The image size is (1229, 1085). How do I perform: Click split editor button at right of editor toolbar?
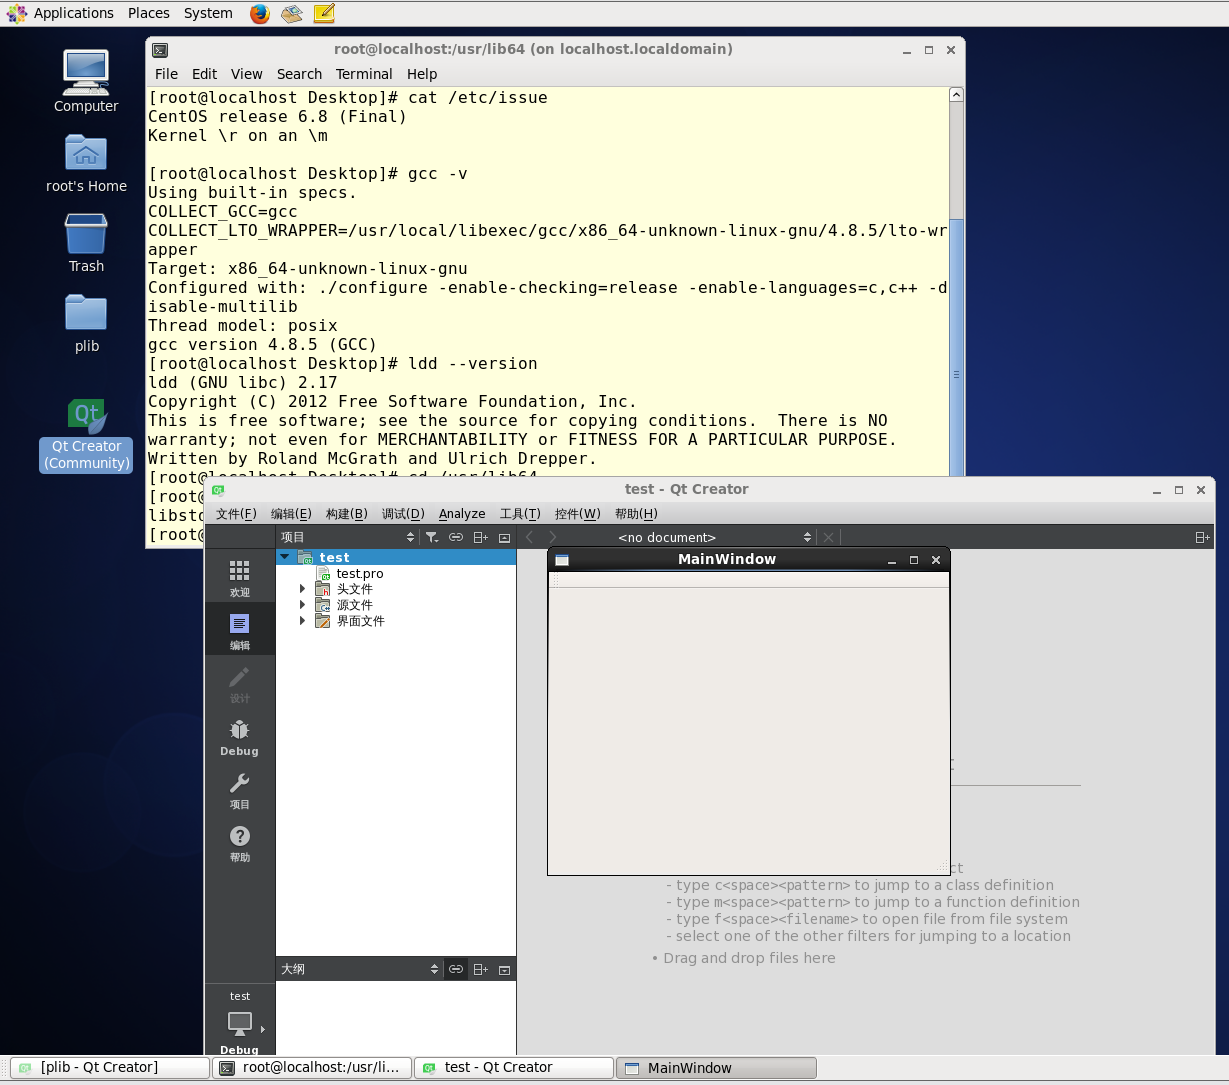[x=1202, y=537]
